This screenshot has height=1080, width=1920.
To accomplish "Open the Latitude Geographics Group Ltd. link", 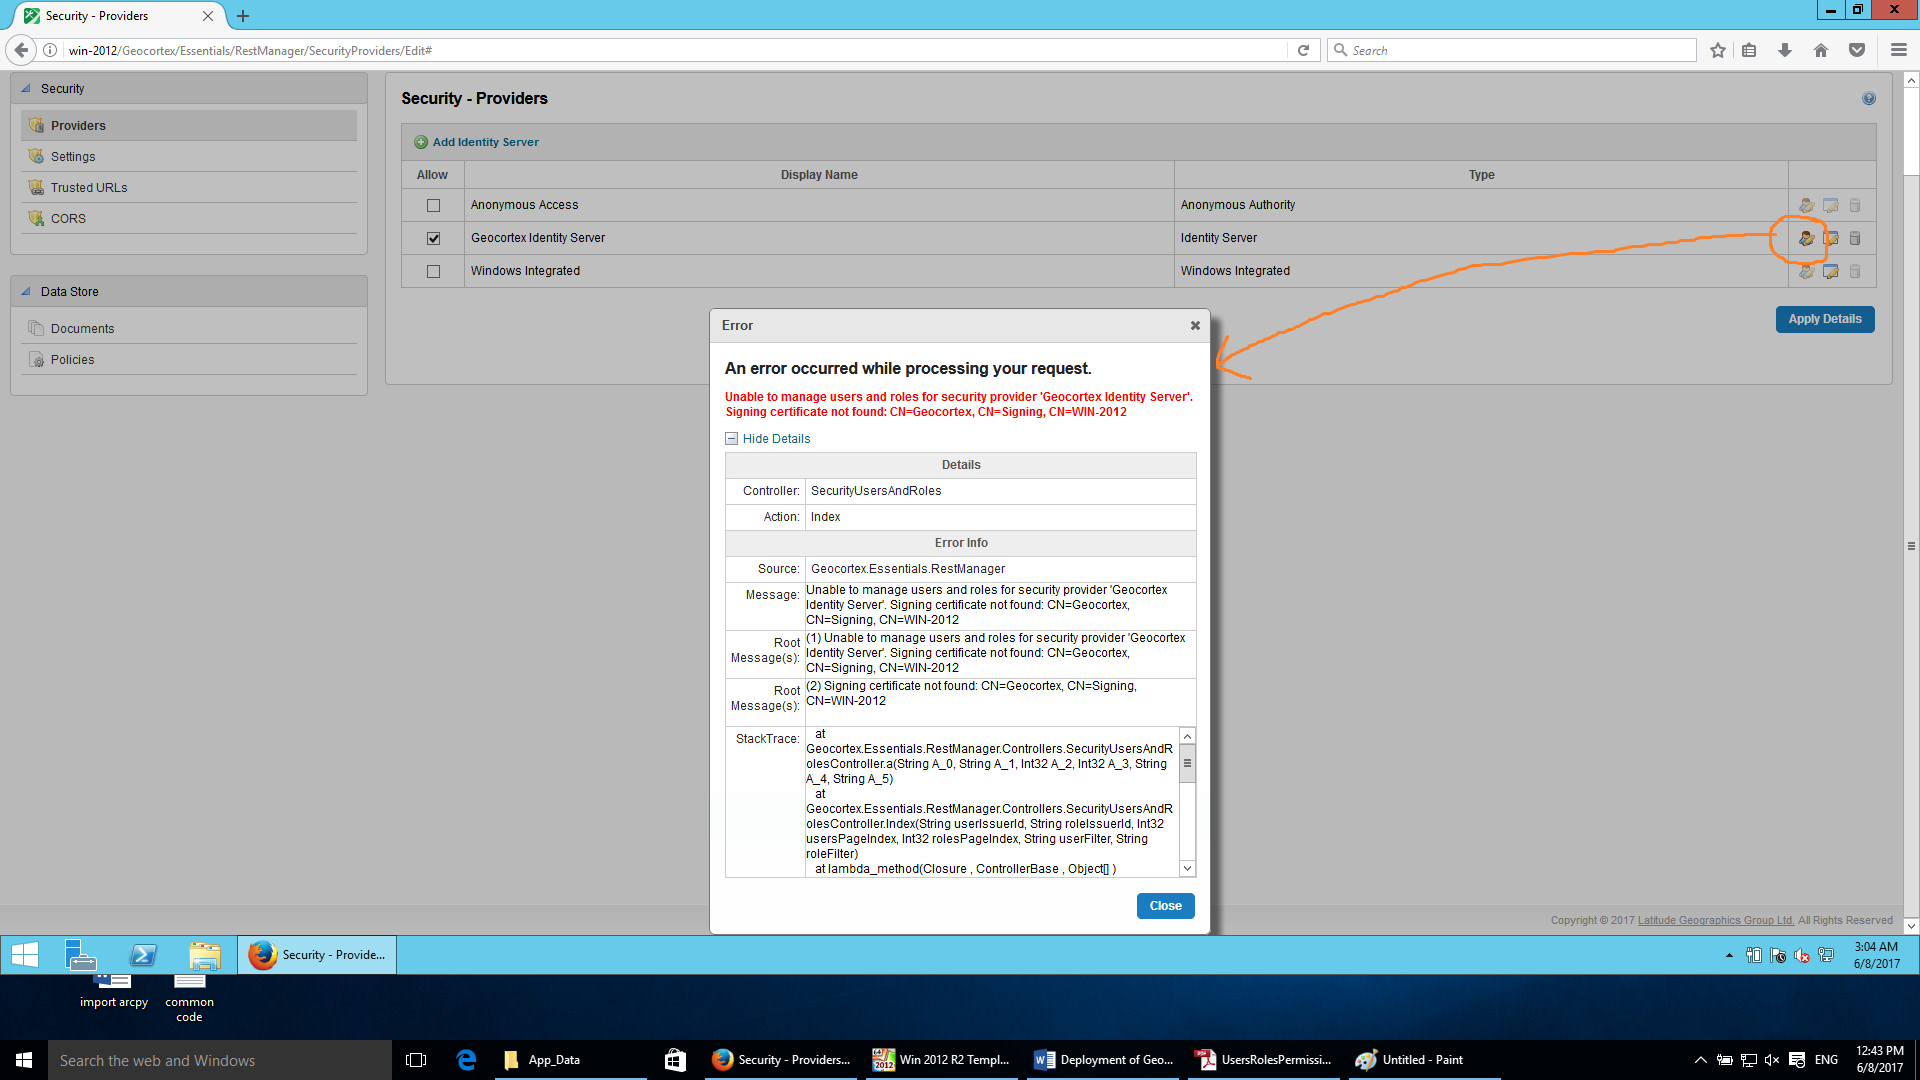I will (1716, 921).
